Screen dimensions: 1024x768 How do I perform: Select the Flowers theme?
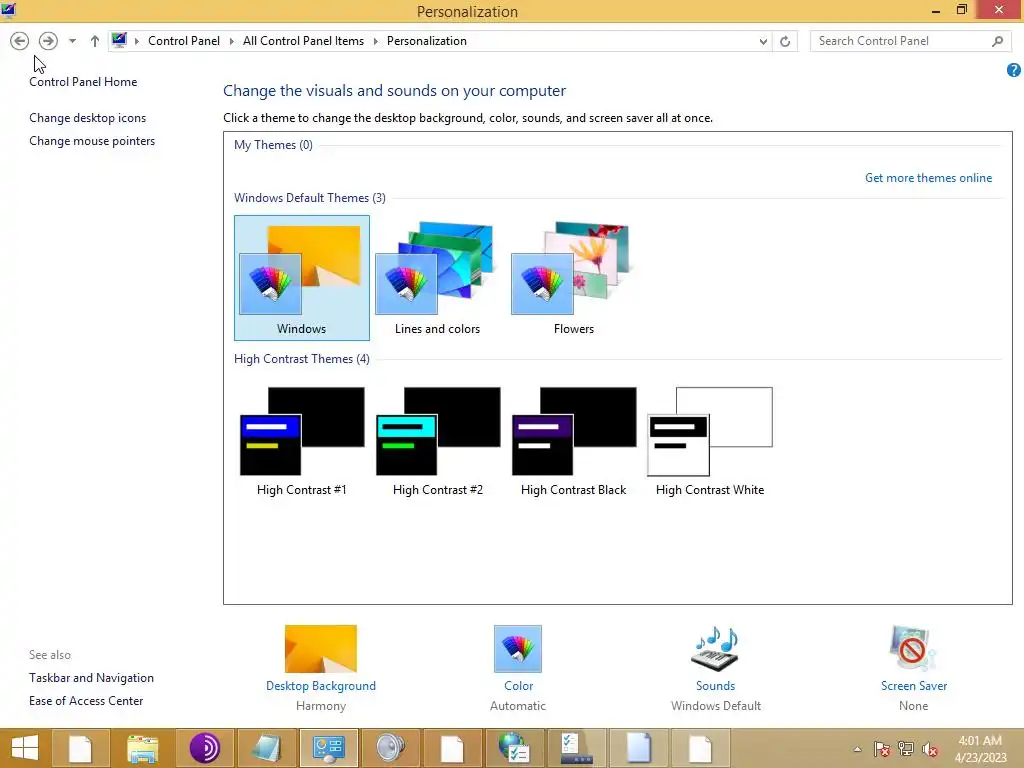click(x=573, y=278)
